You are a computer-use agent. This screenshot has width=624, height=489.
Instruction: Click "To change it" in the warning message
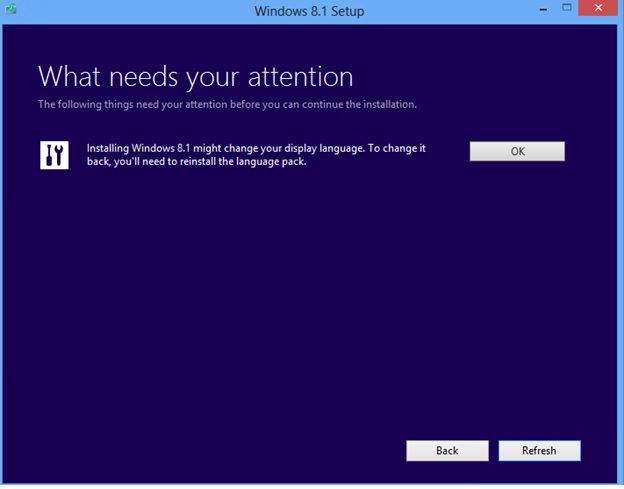coord(397,148)
